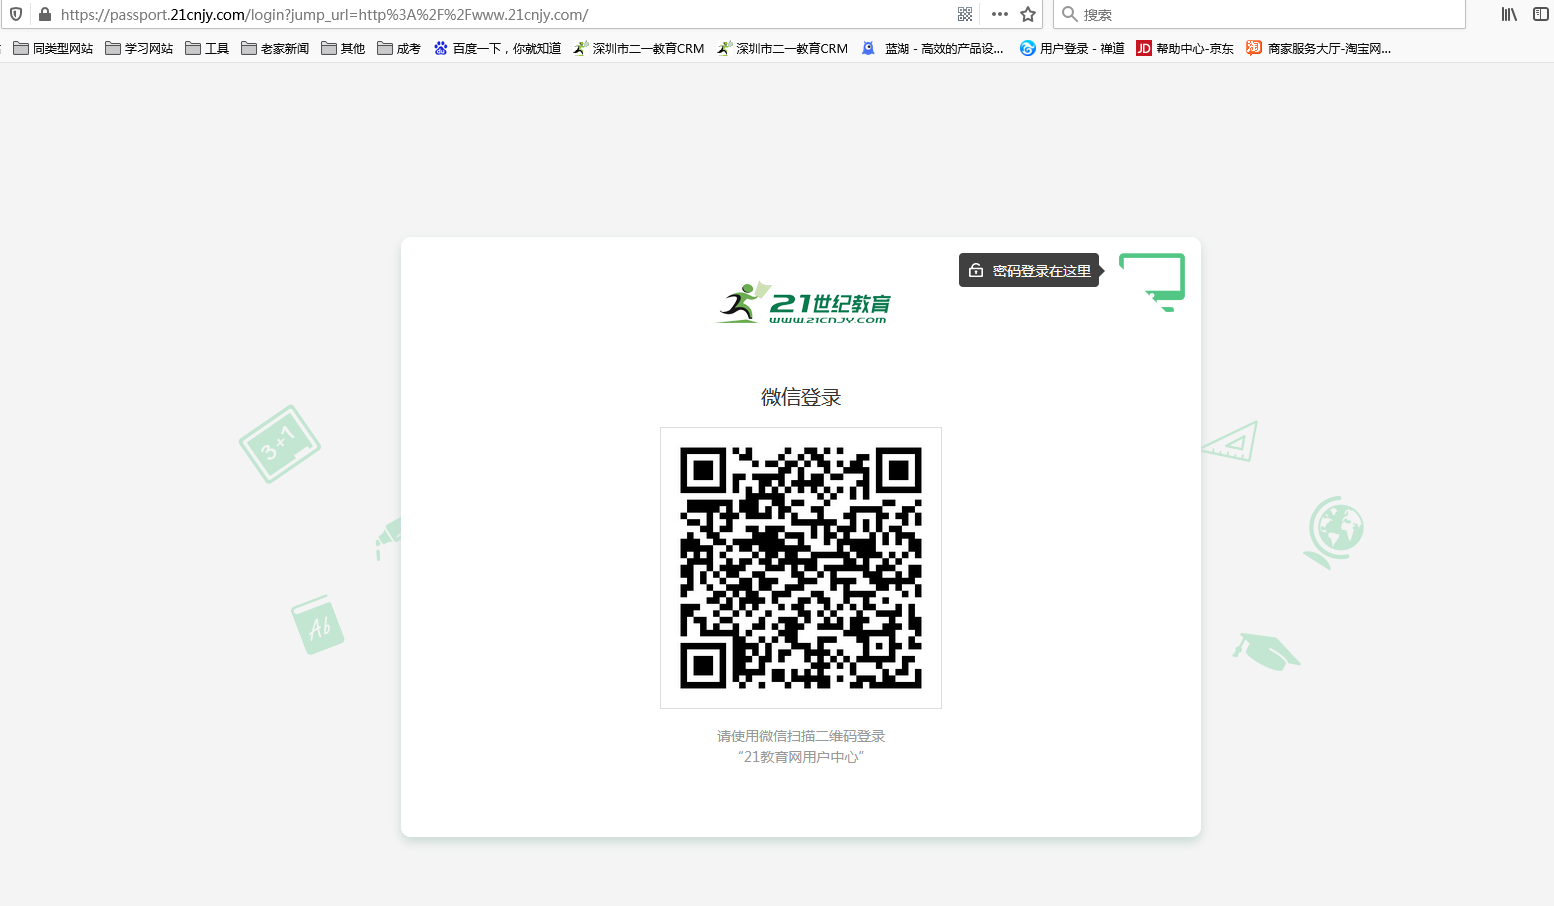1554x906 pixels.
Task: Click the WeChat login QR code
Action: coord(801,568)
